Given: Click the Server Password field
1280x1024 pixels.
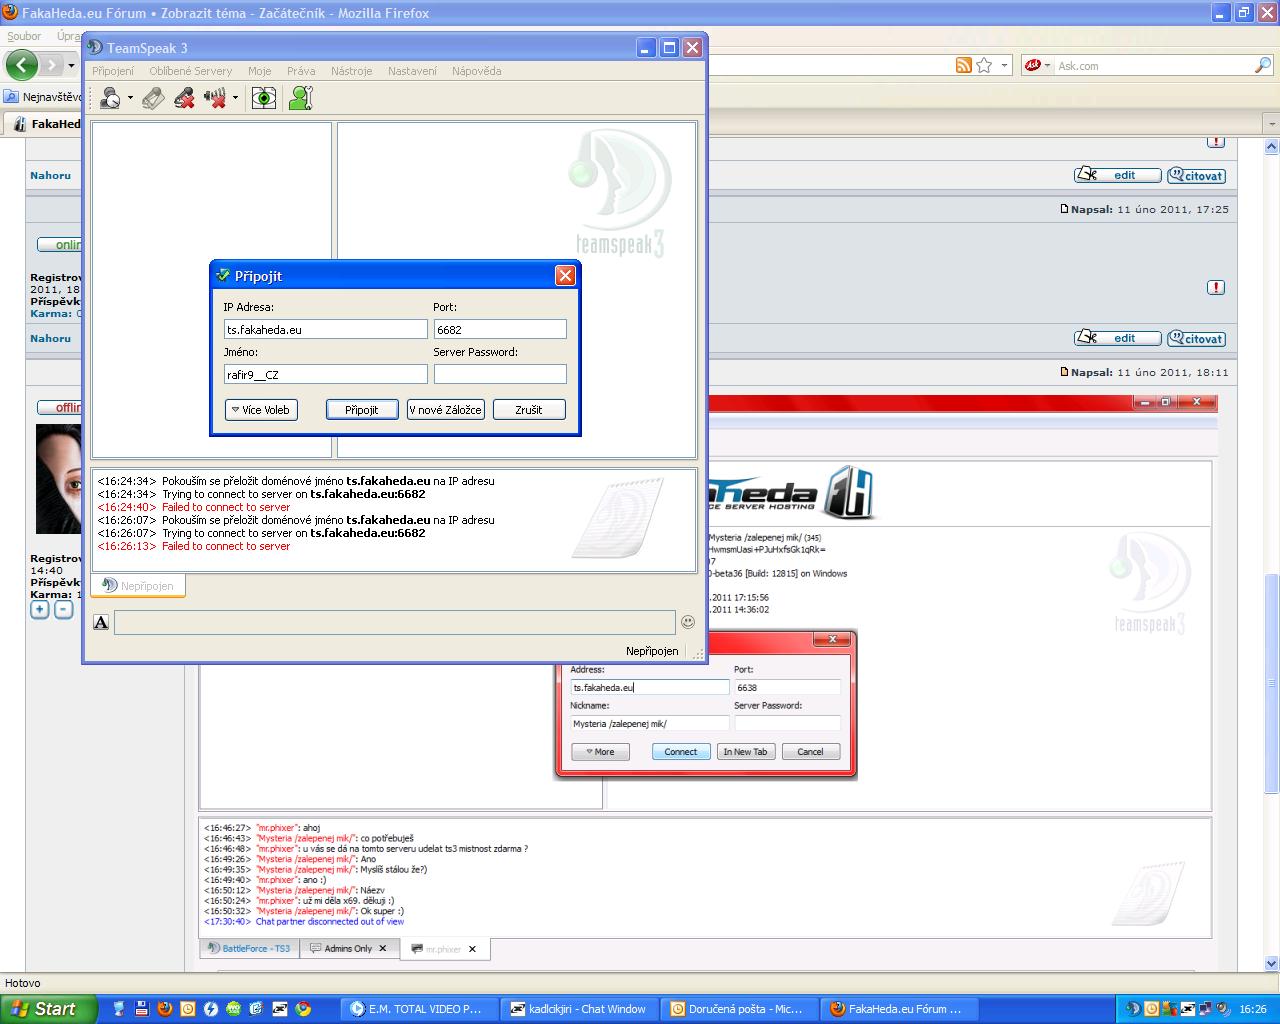Looking at the screenshot, I should click(500, 374).
